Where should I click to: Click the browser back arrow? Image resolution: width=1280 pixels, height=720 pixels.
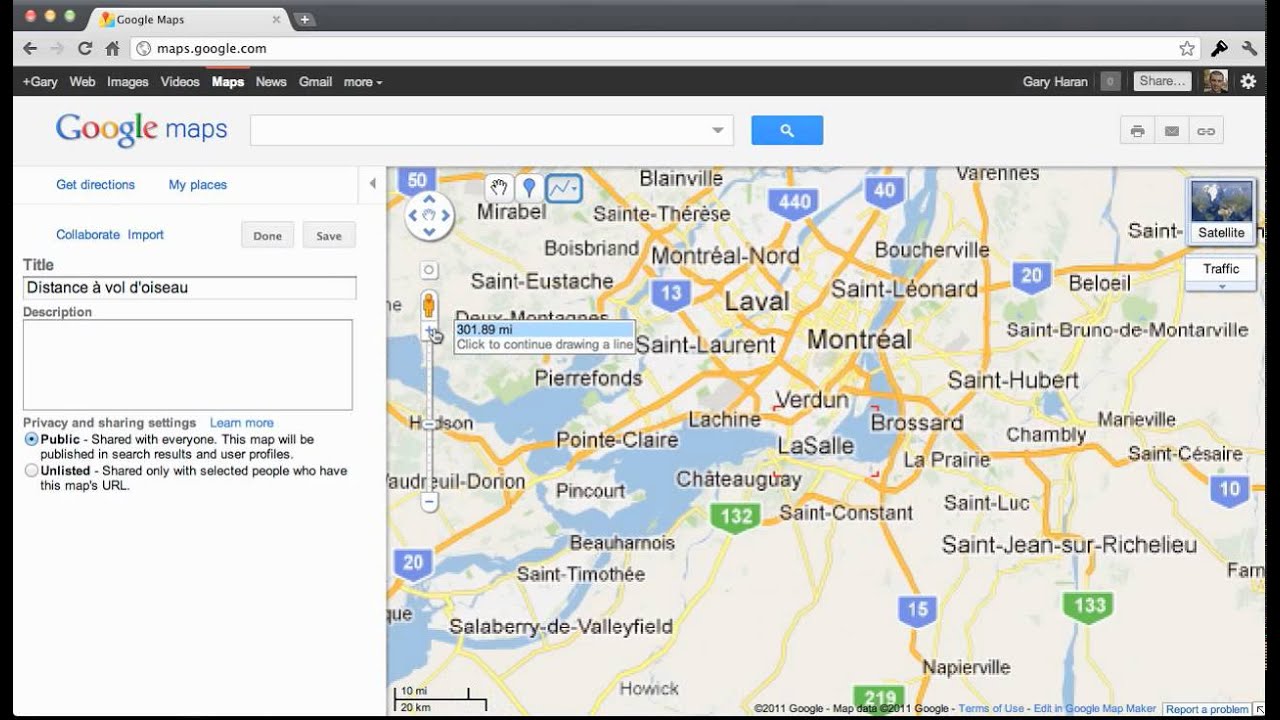click(x=30, y=48)
